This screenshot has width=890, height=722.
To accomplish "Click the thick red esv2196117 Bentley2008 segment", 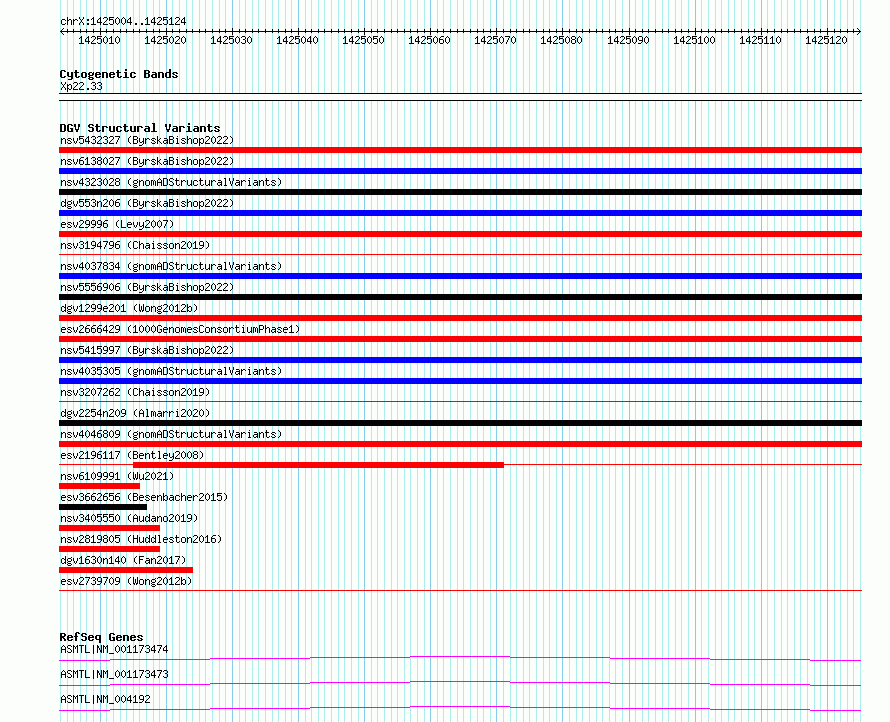I will 318,465.
